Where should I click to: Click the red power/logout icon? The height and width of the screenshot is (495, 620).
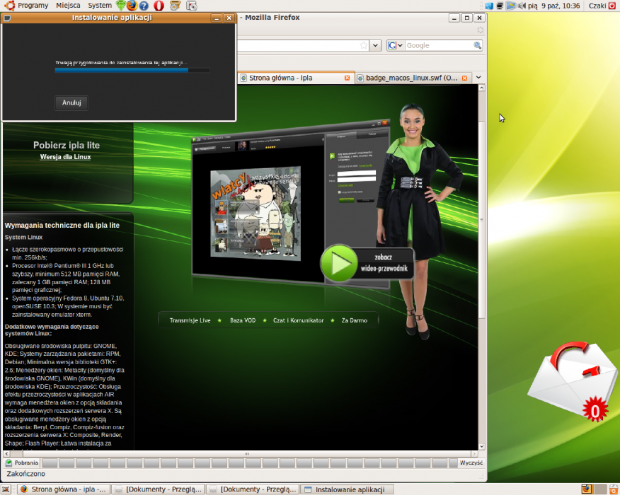pyautogui.click(x=612, y=6)
